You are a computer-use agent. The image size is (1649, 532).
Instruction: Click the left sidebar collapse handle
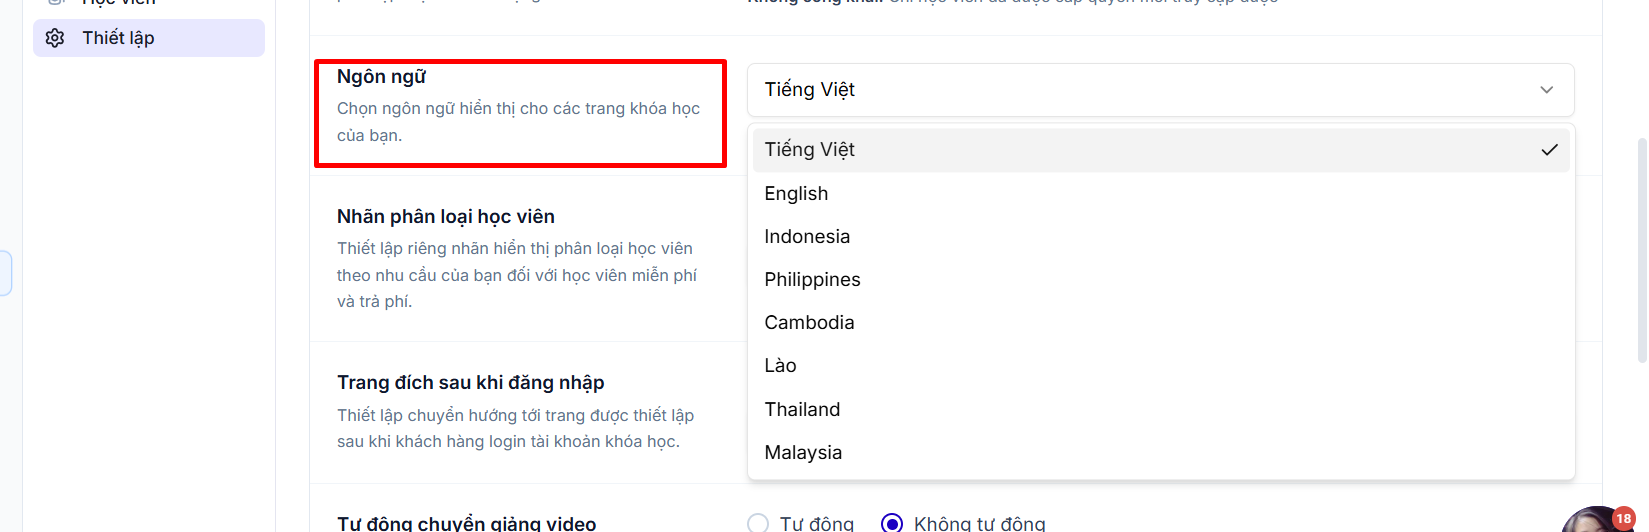(5, 273)
